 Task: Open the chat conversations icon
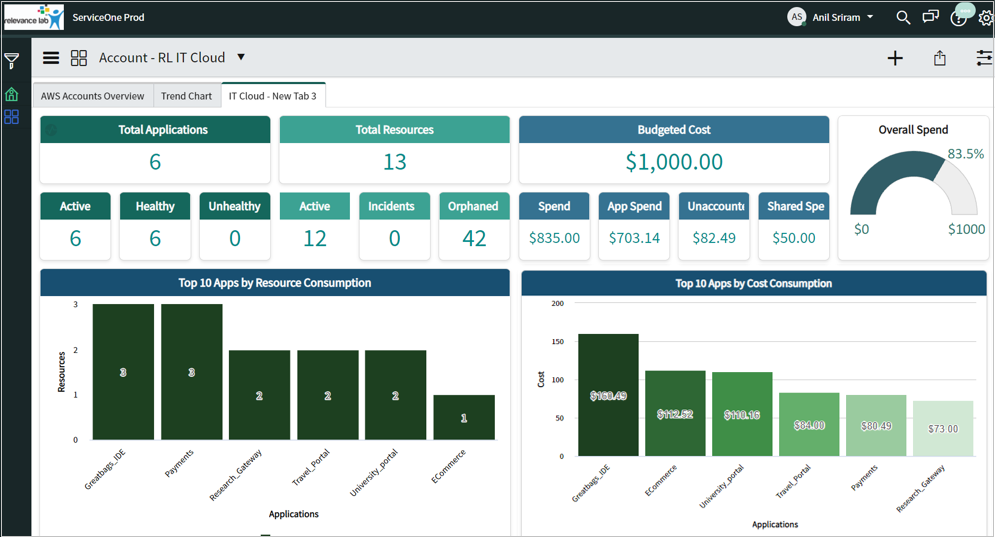pyautogui.click(x=931, y=18)
